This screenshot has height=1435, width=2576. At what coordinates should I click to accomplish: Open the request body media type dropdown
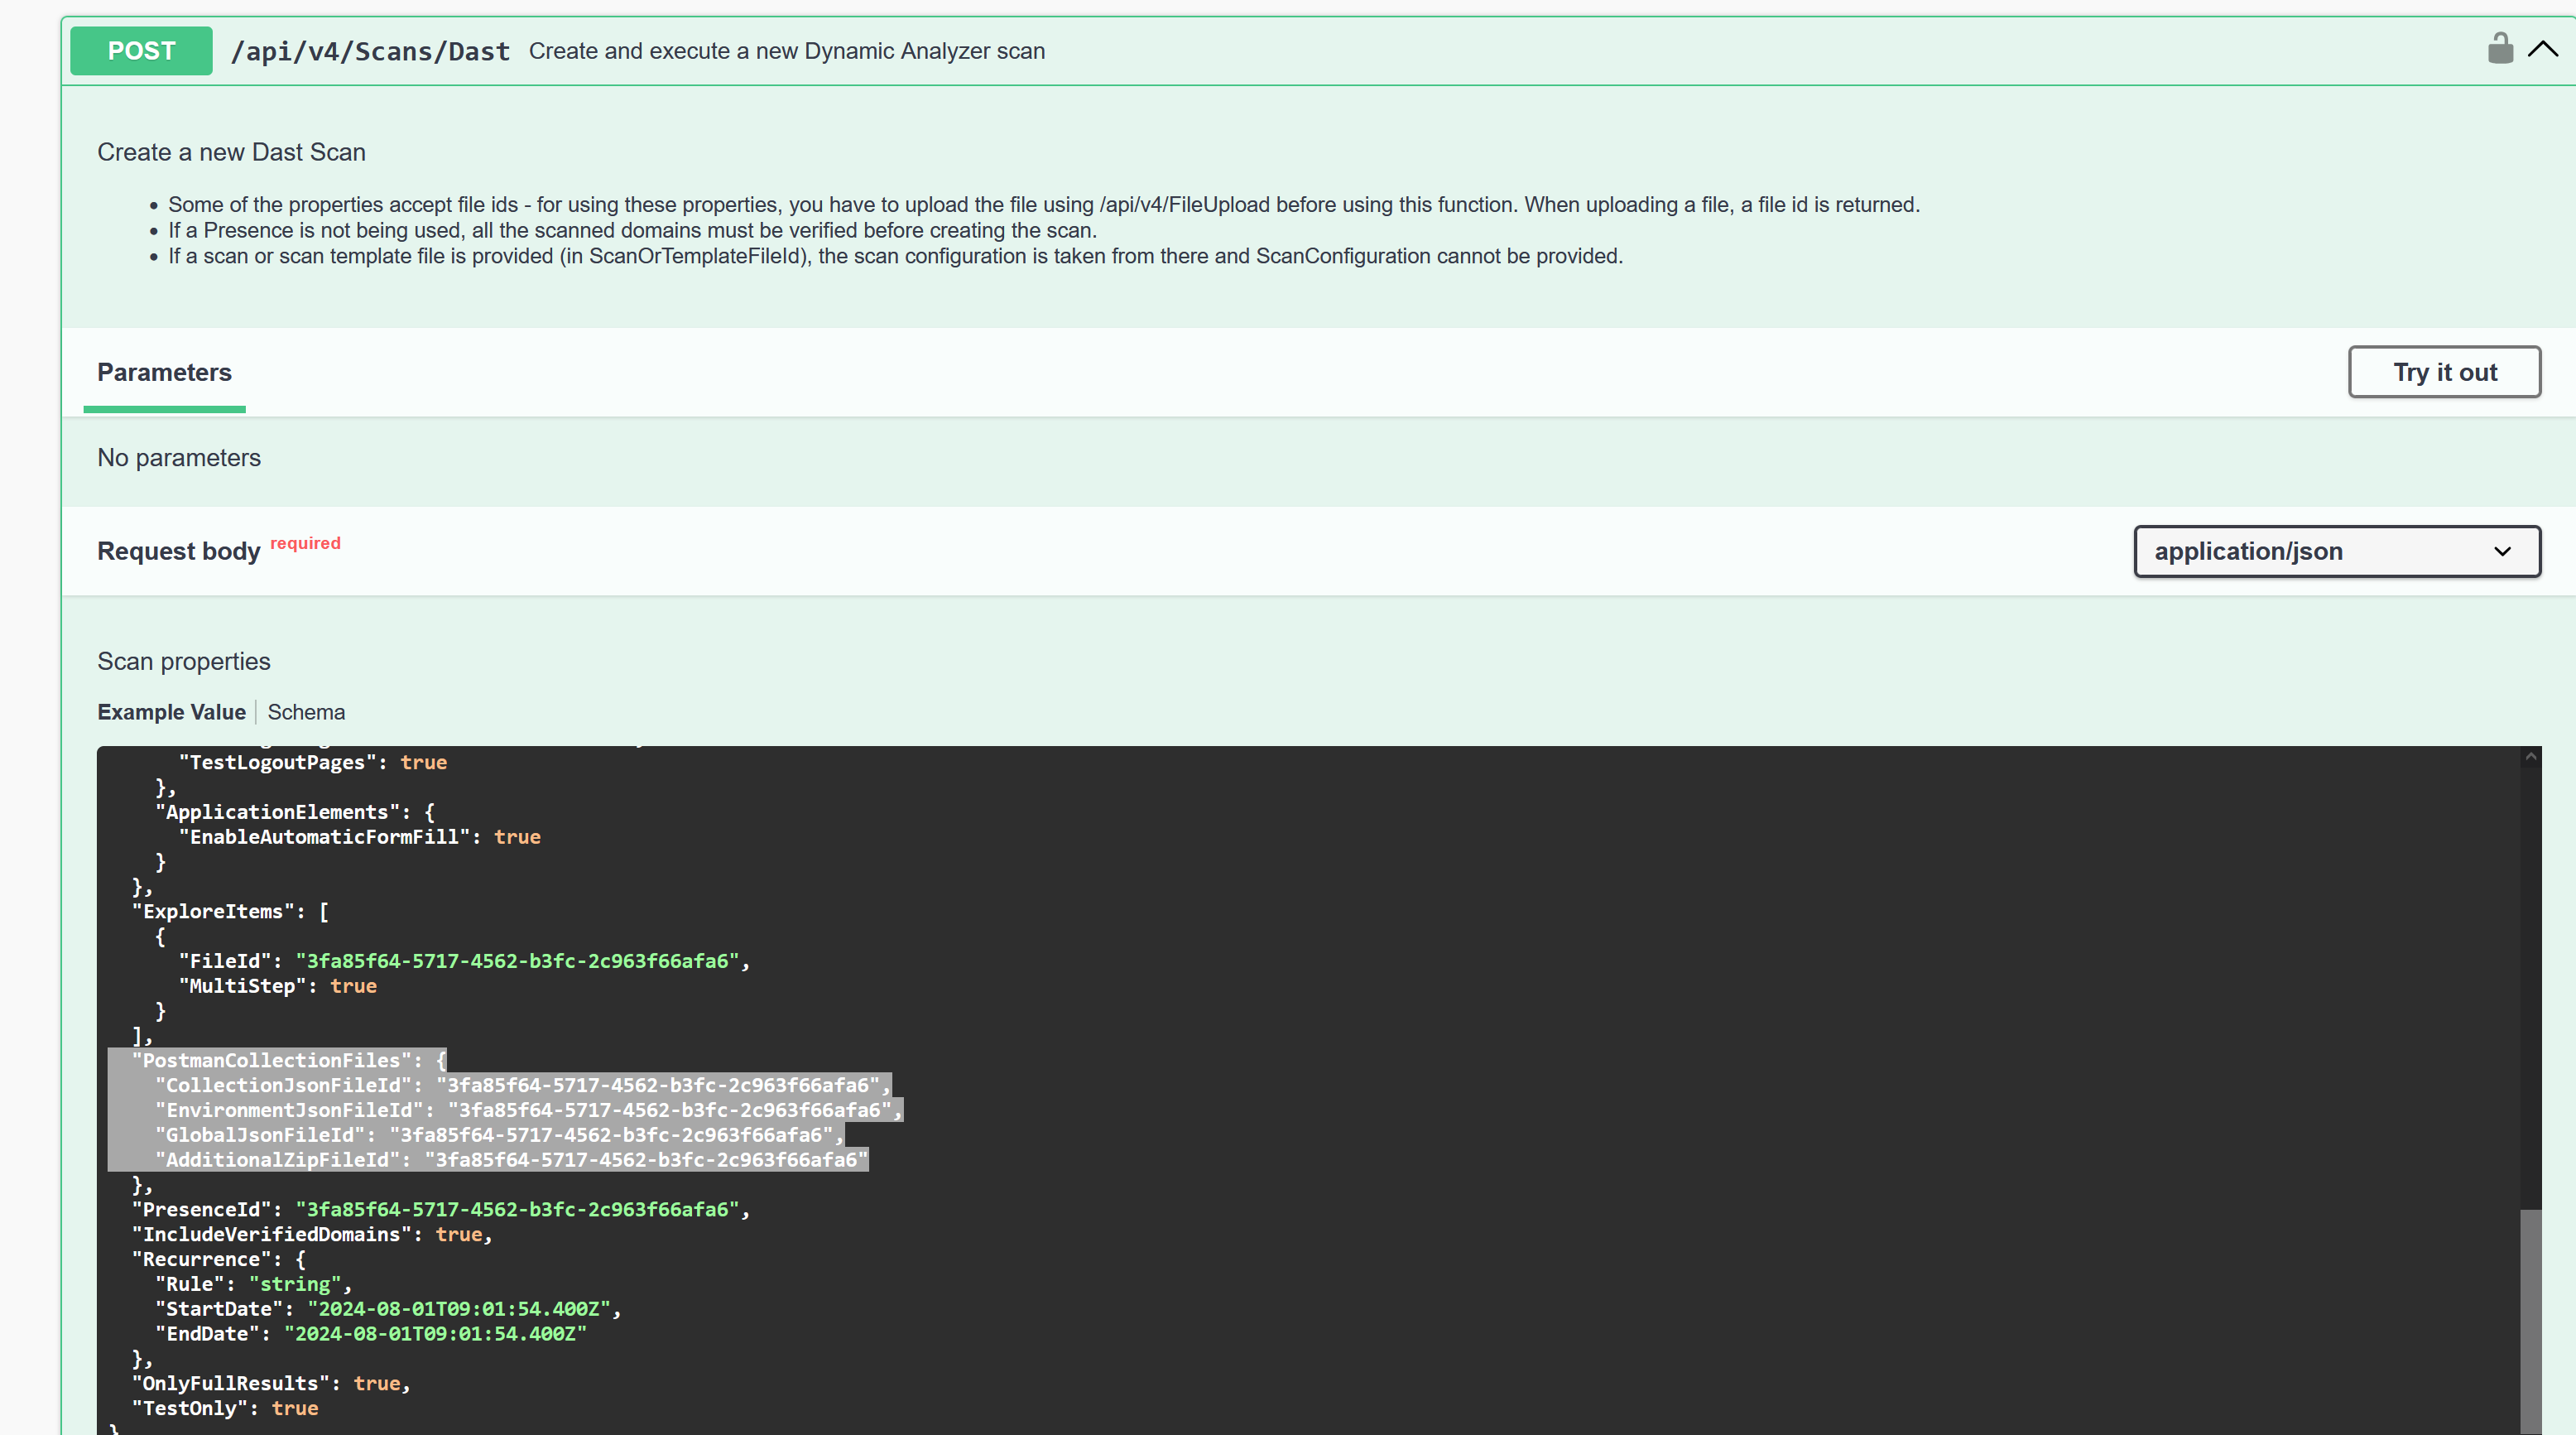[2335, 551]
